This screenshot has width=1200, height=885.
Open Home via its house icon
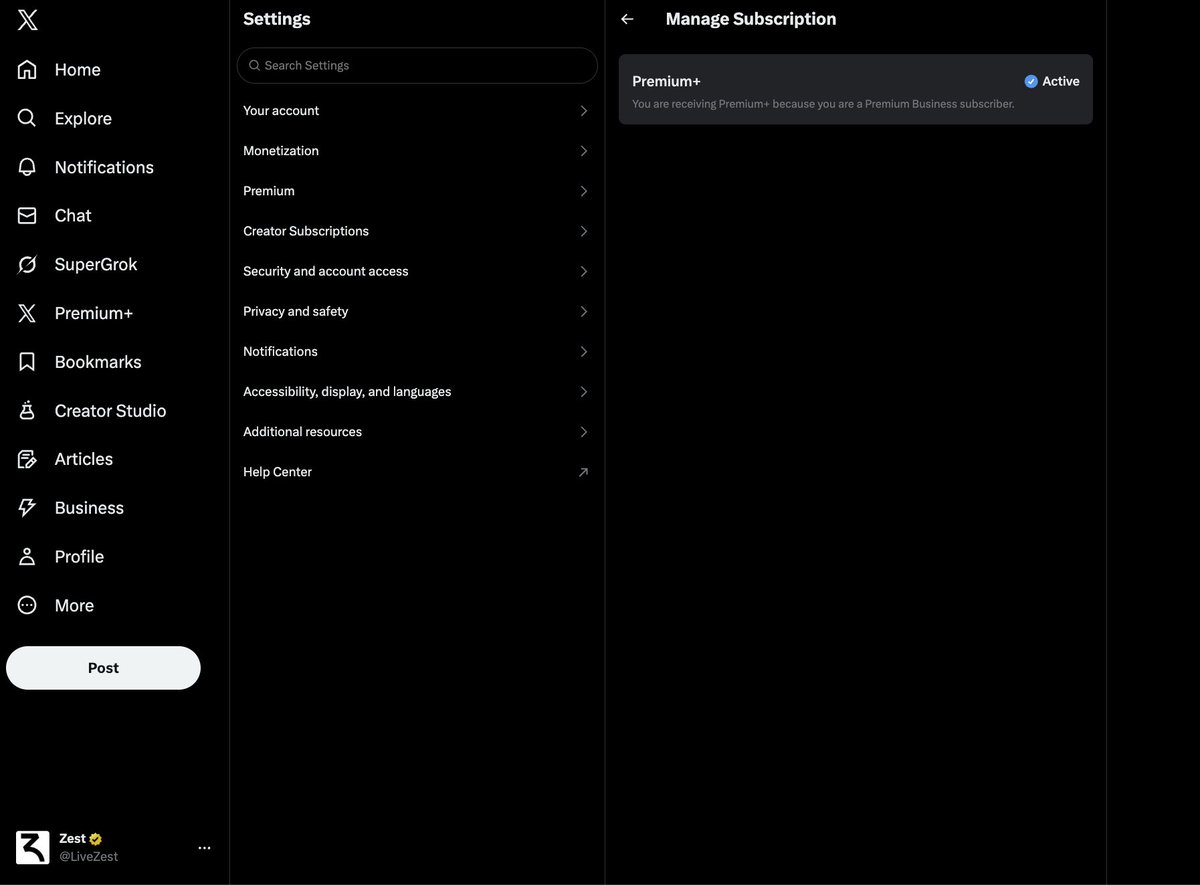(x=27, y=69)
